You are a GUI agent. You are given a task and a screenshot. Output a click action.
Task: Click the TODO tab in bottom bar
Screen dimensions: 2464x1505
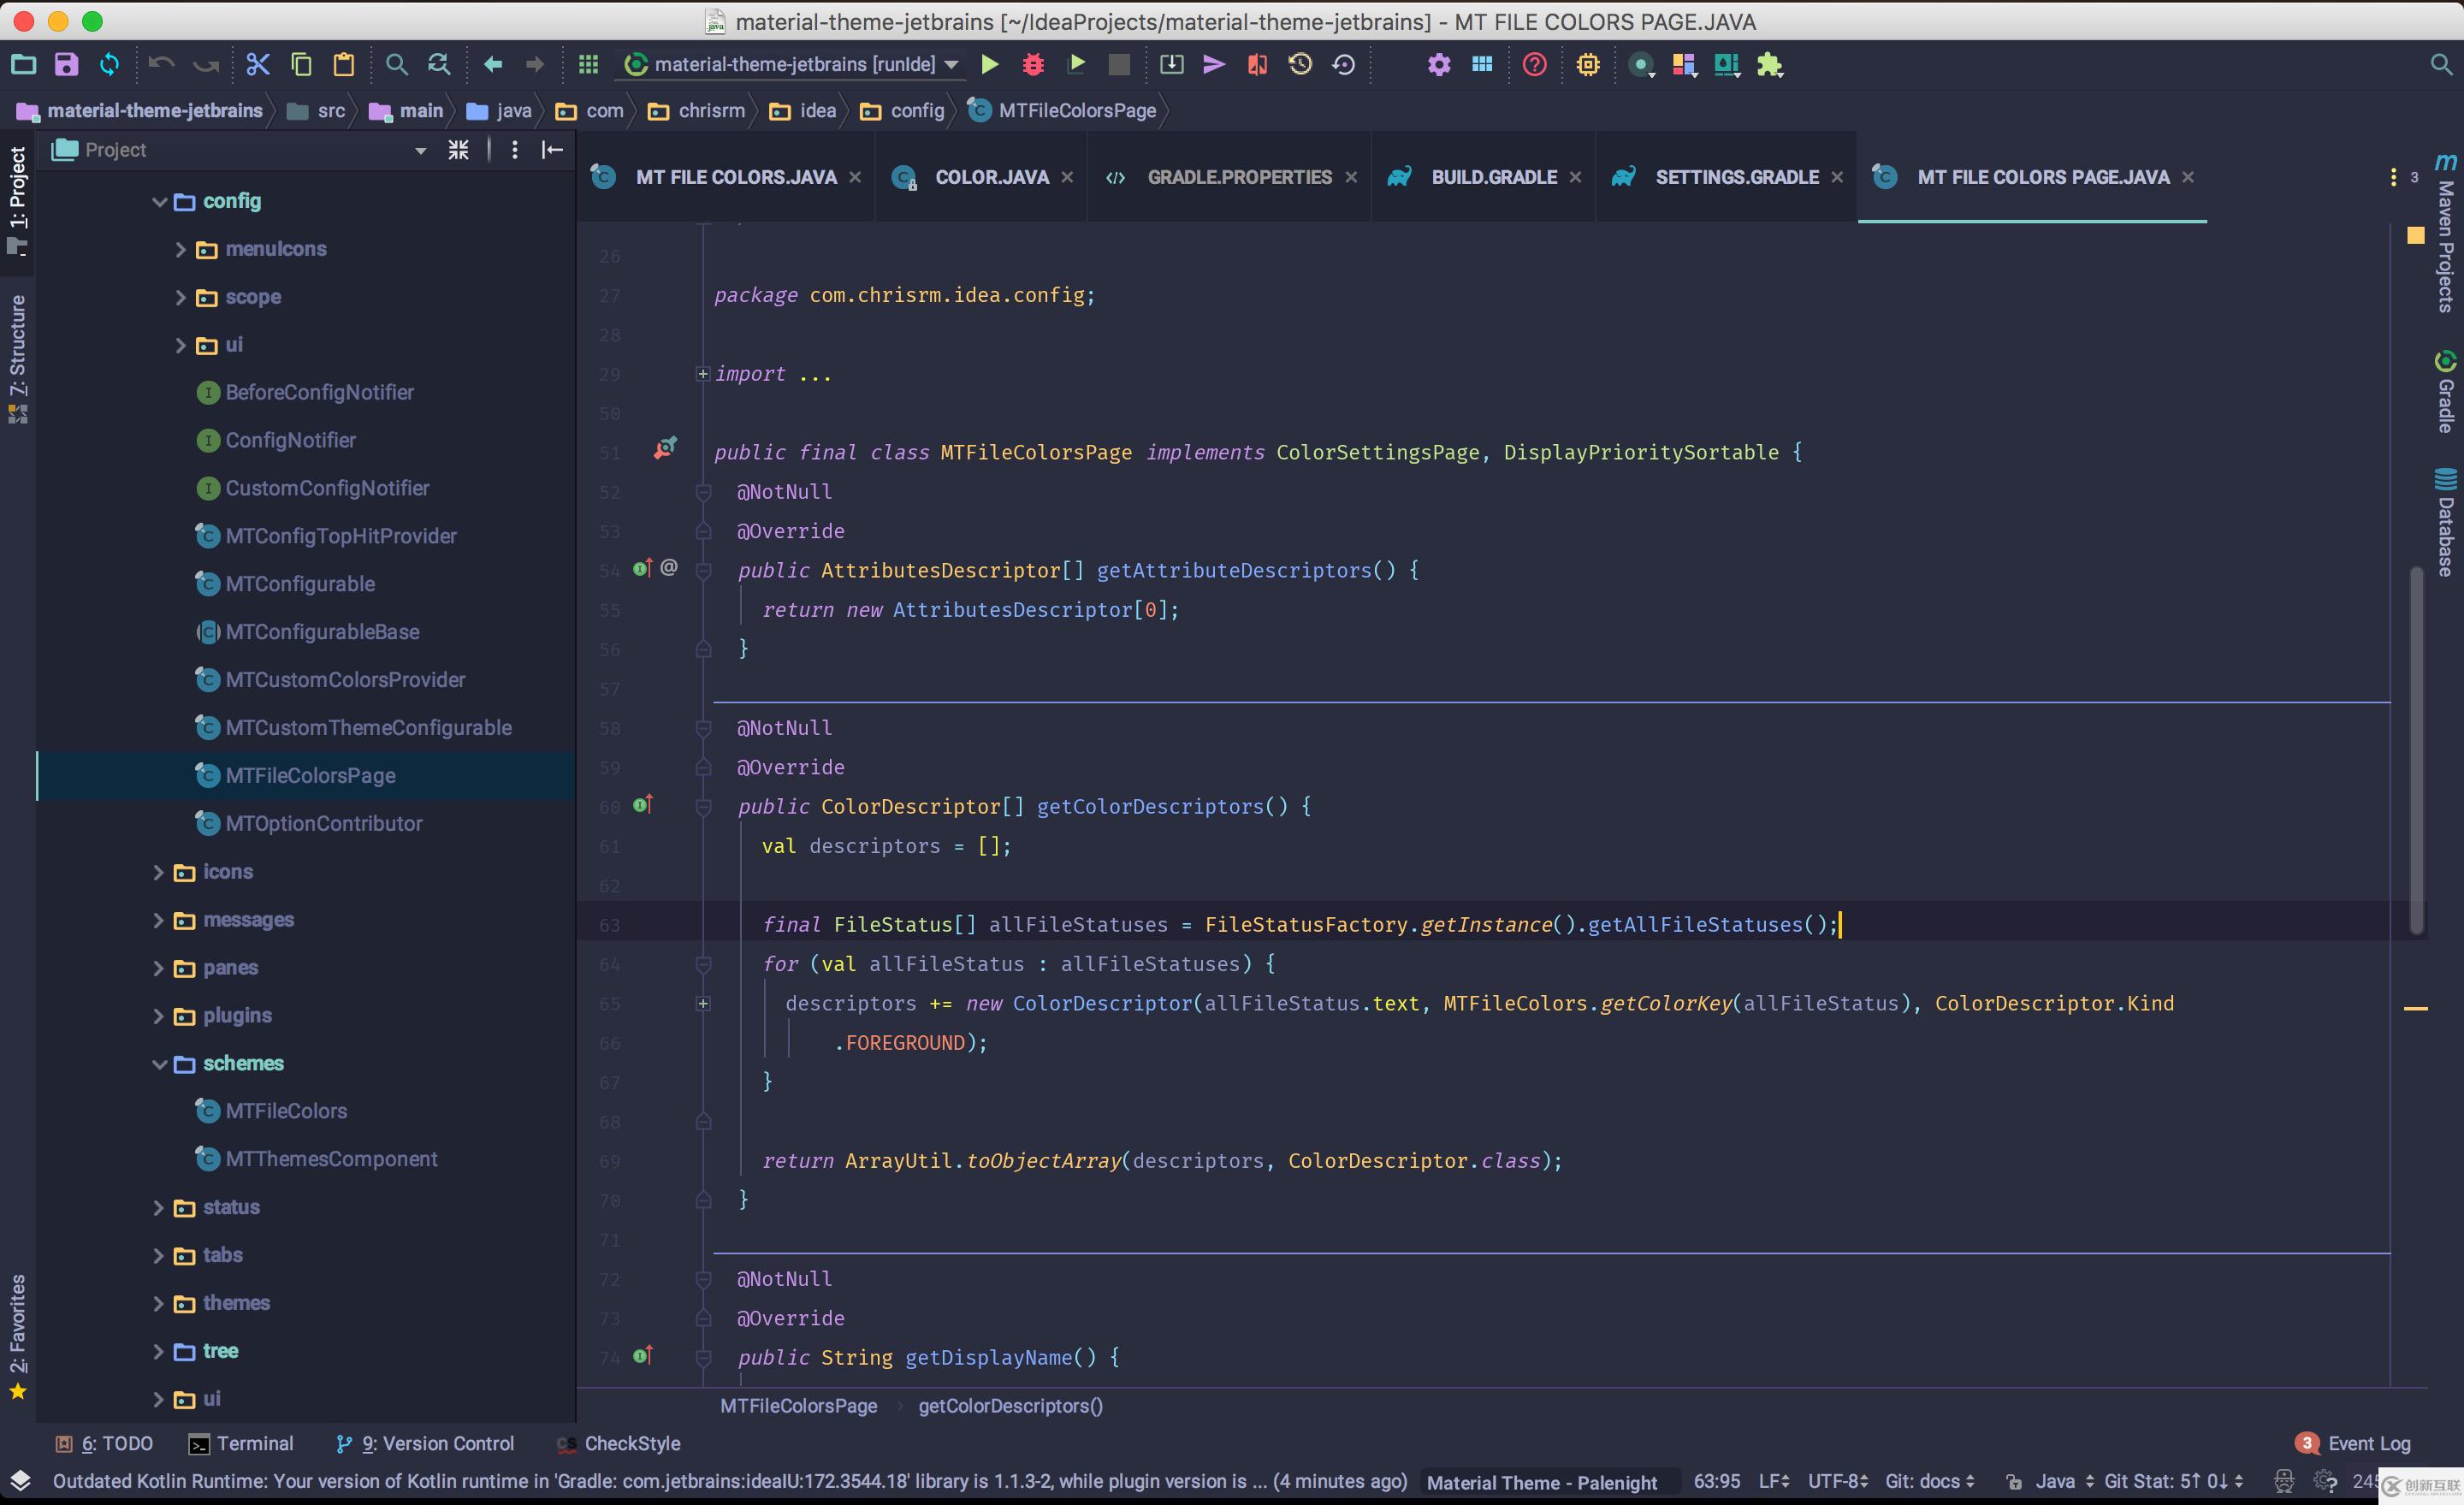[111, 1443]
